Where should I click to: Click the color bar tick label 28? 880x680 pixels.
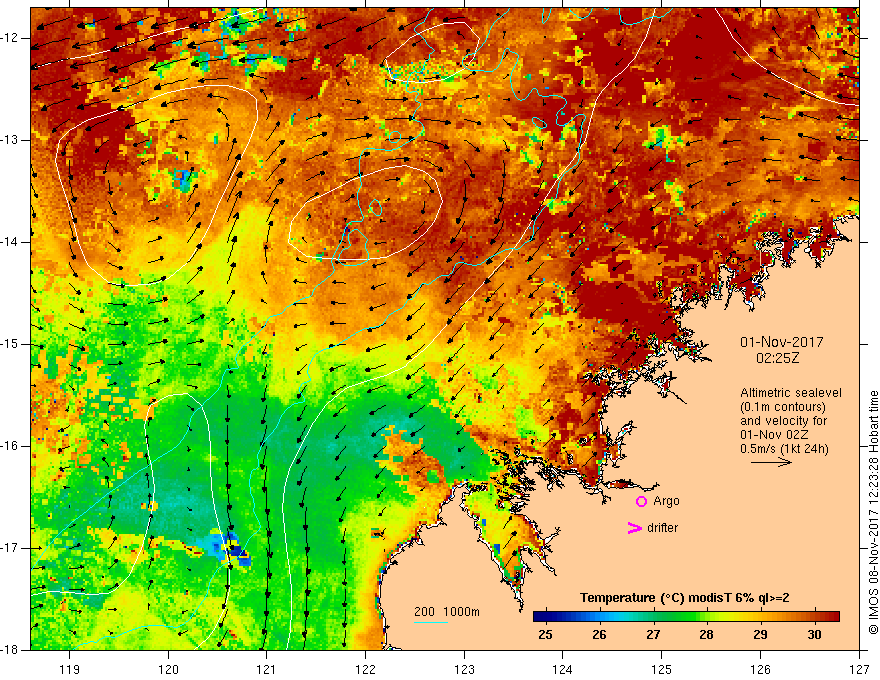706,635
